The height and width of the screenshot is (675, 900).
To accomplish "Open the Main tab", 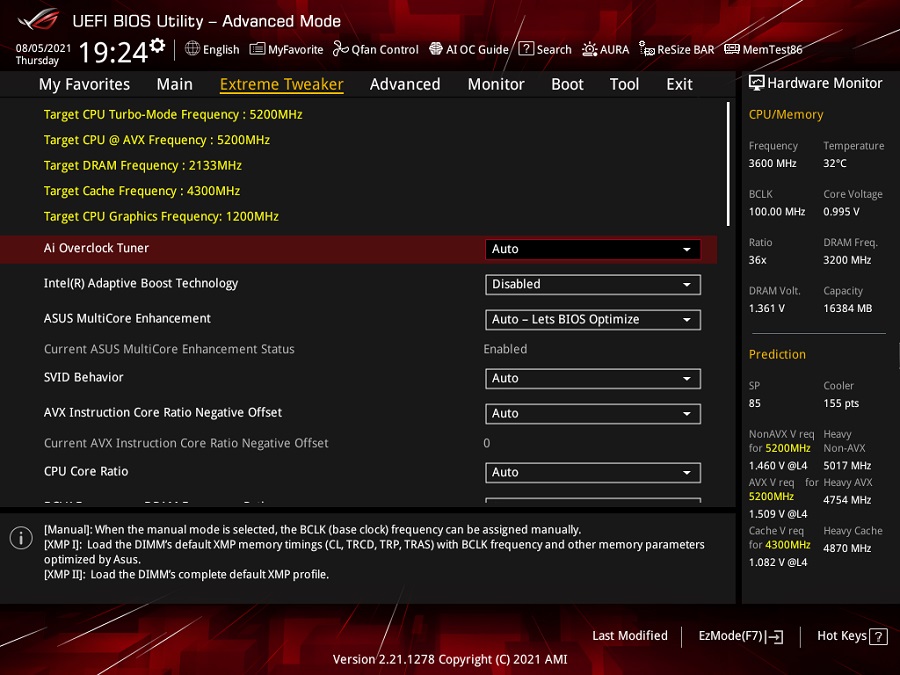I will click(174, 84).
